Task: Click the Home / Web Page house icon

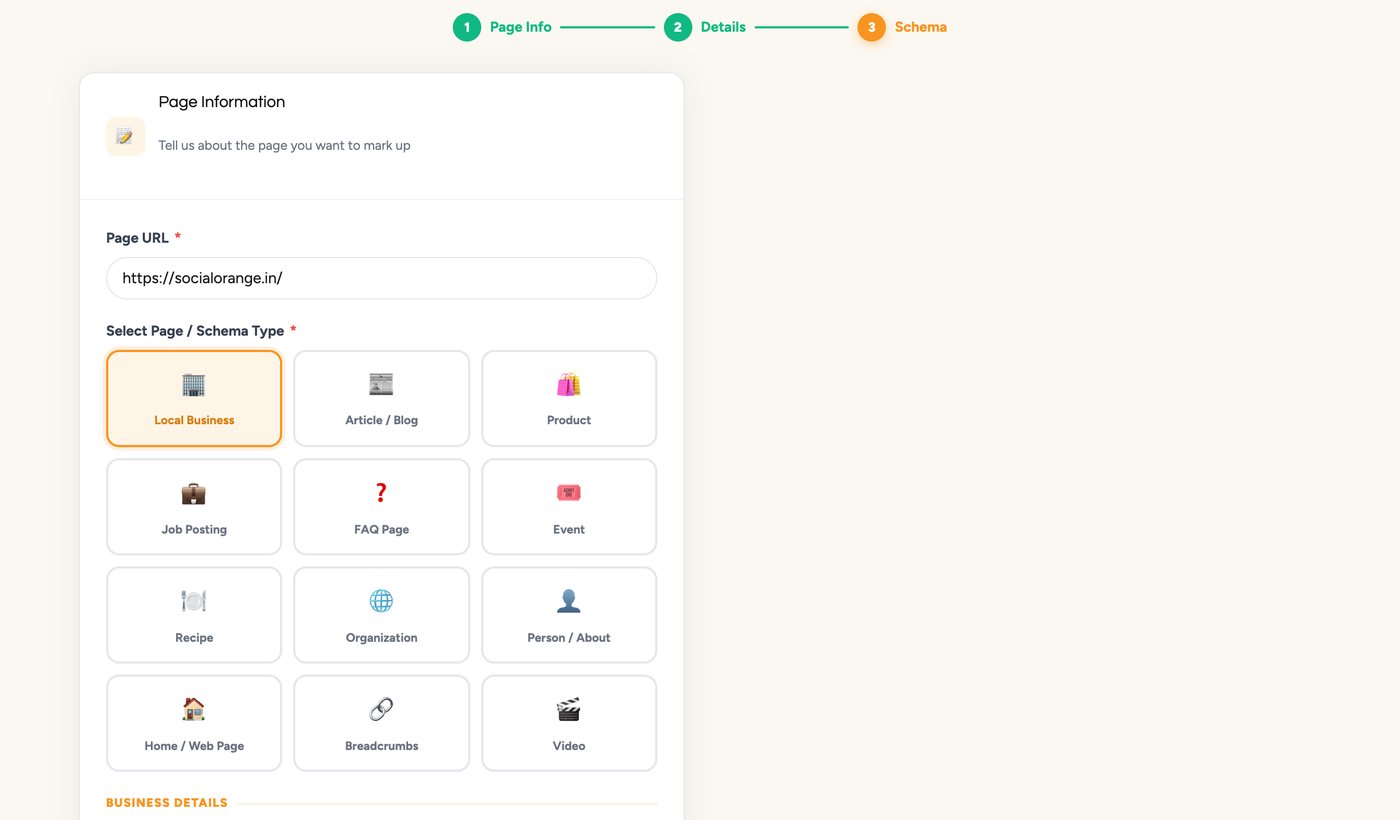Action: pyautogui.click(x=194, y=709)
